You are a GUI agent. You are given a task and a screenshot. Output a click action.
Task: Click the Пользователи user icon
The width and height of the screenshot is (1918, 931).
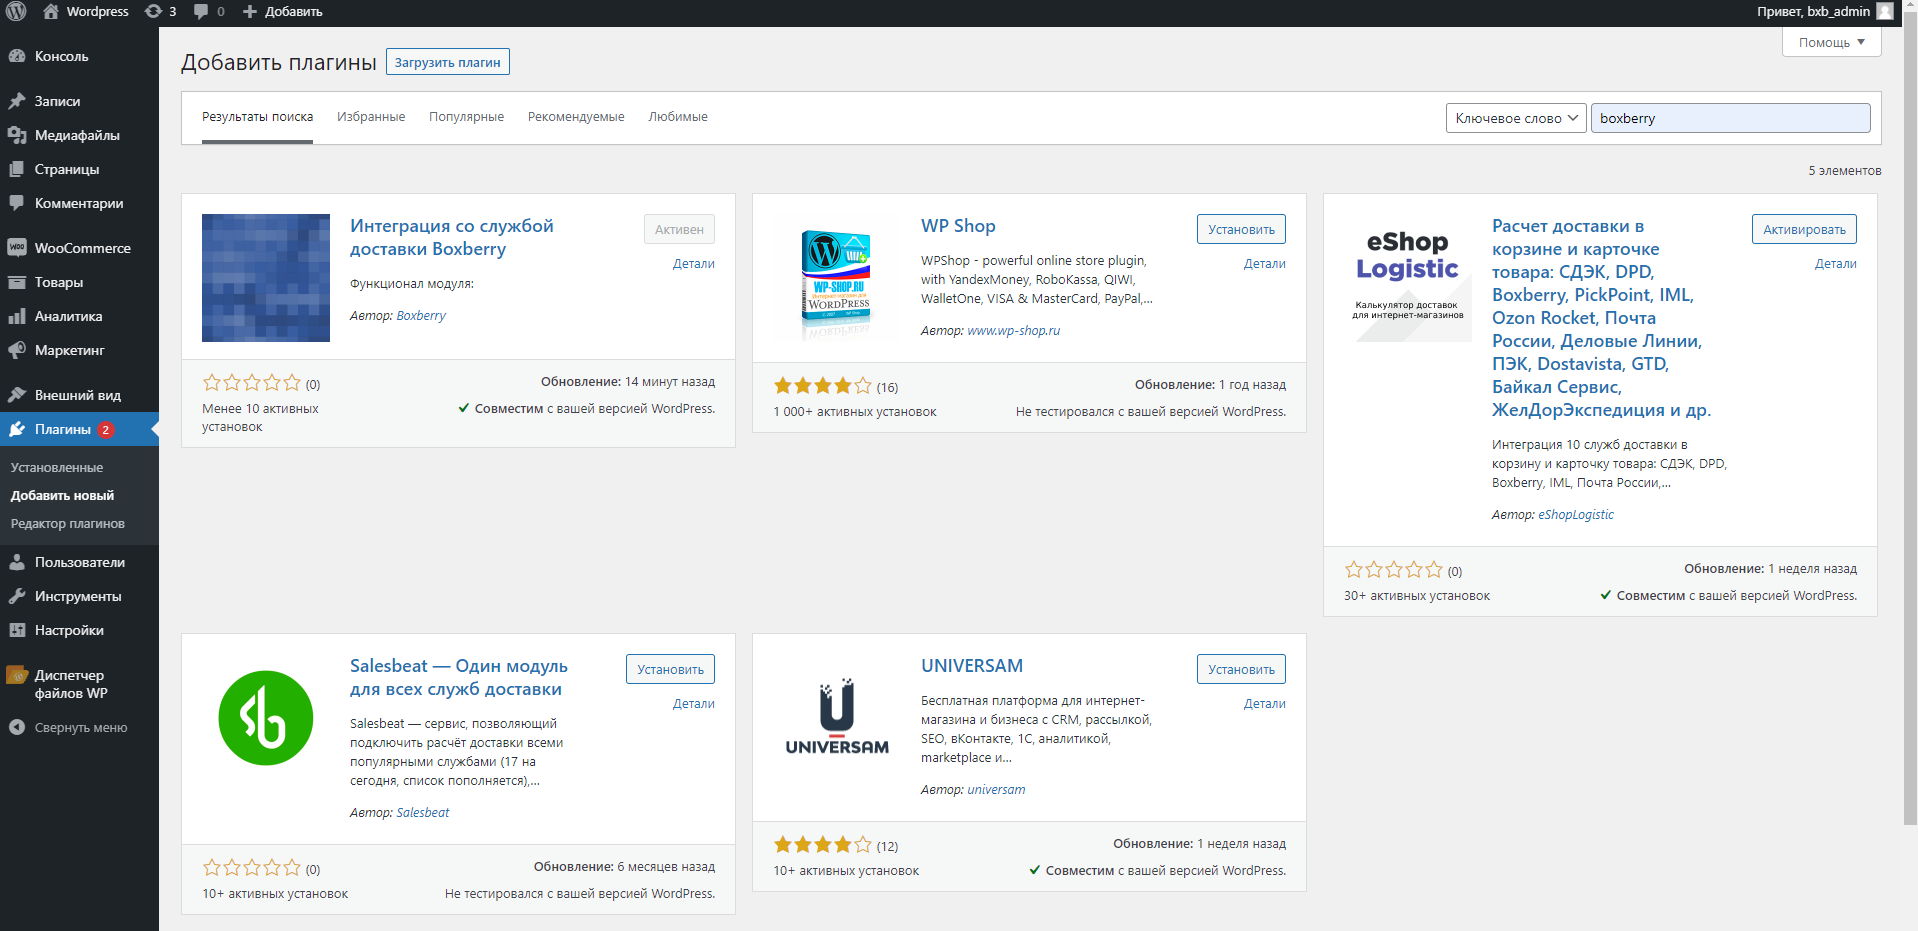pyautogui.click(x=17, y=562)
